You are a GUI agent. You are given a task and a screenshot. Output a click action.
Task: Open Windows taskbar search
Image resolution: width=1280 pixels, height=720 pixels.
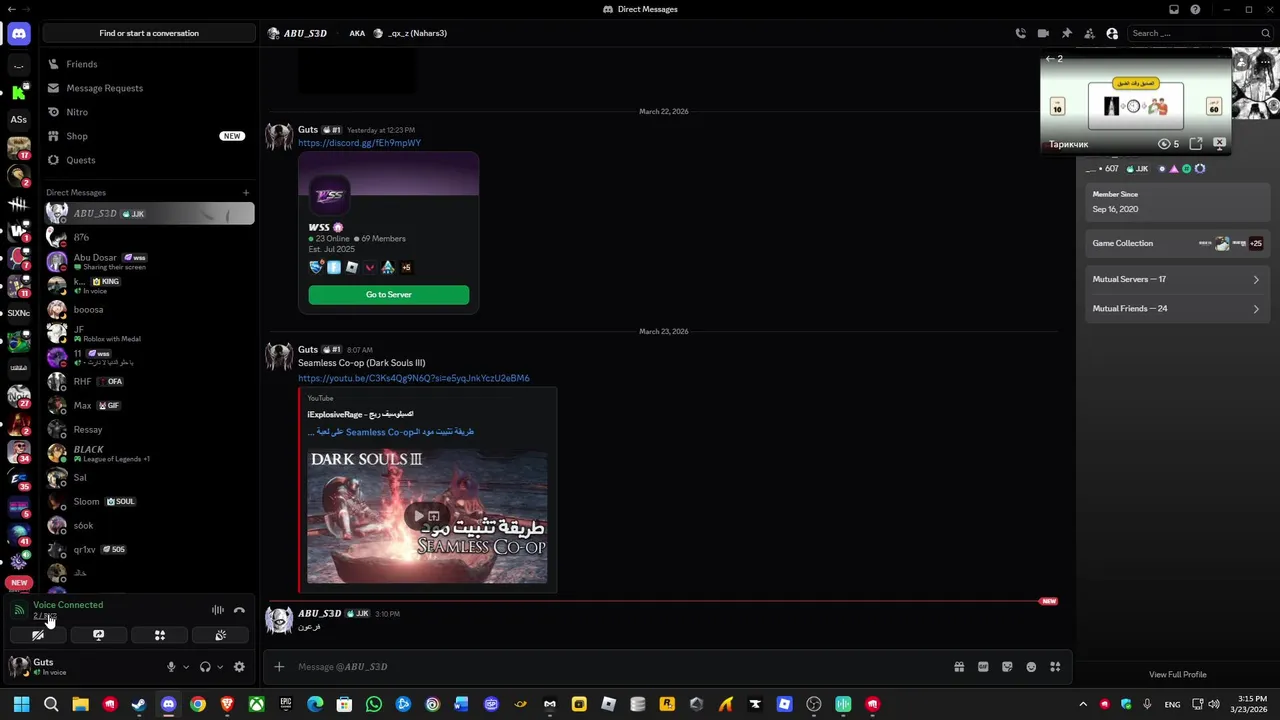pyautogui.click(x=51, y=704)
